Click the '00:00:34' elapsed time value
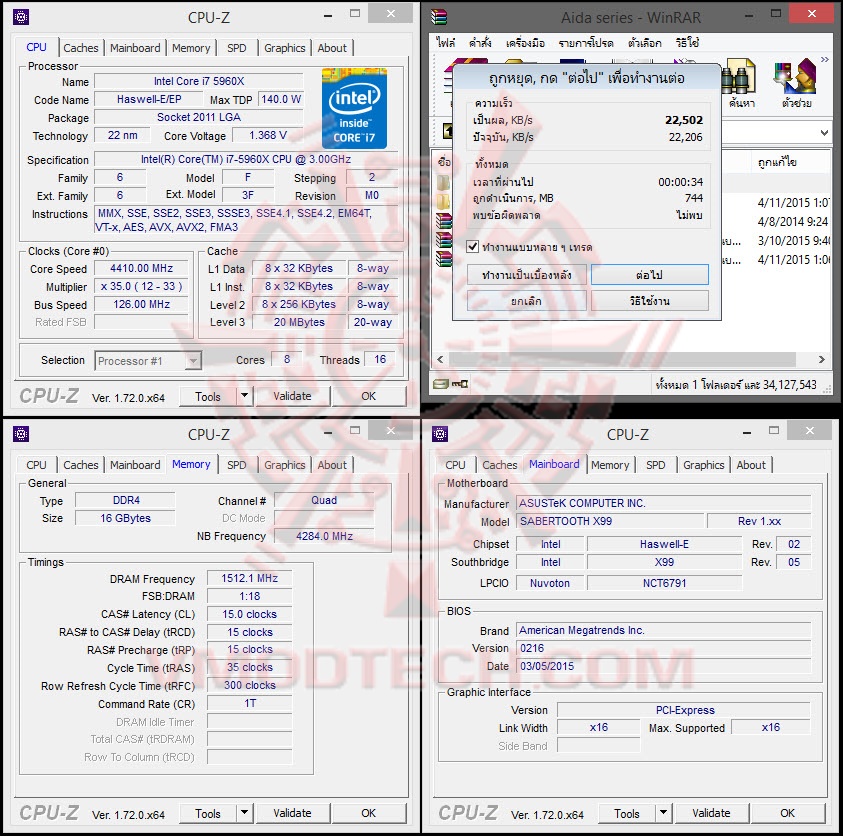Viewport: 843px width, 836px height. pyautogui.click(x=680, y=182)
